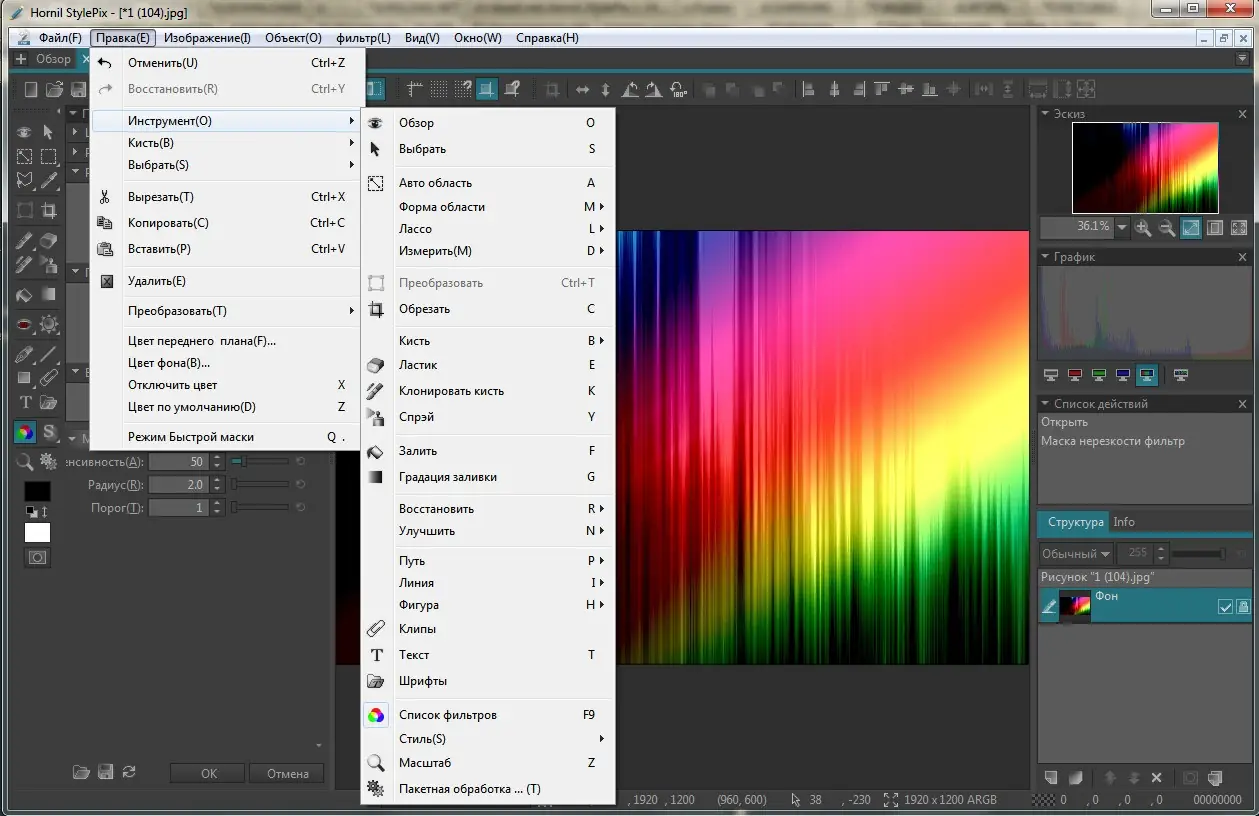
Task: Choose the Crop (Обрезать) tool in submenu
Action: coord(424,309)
